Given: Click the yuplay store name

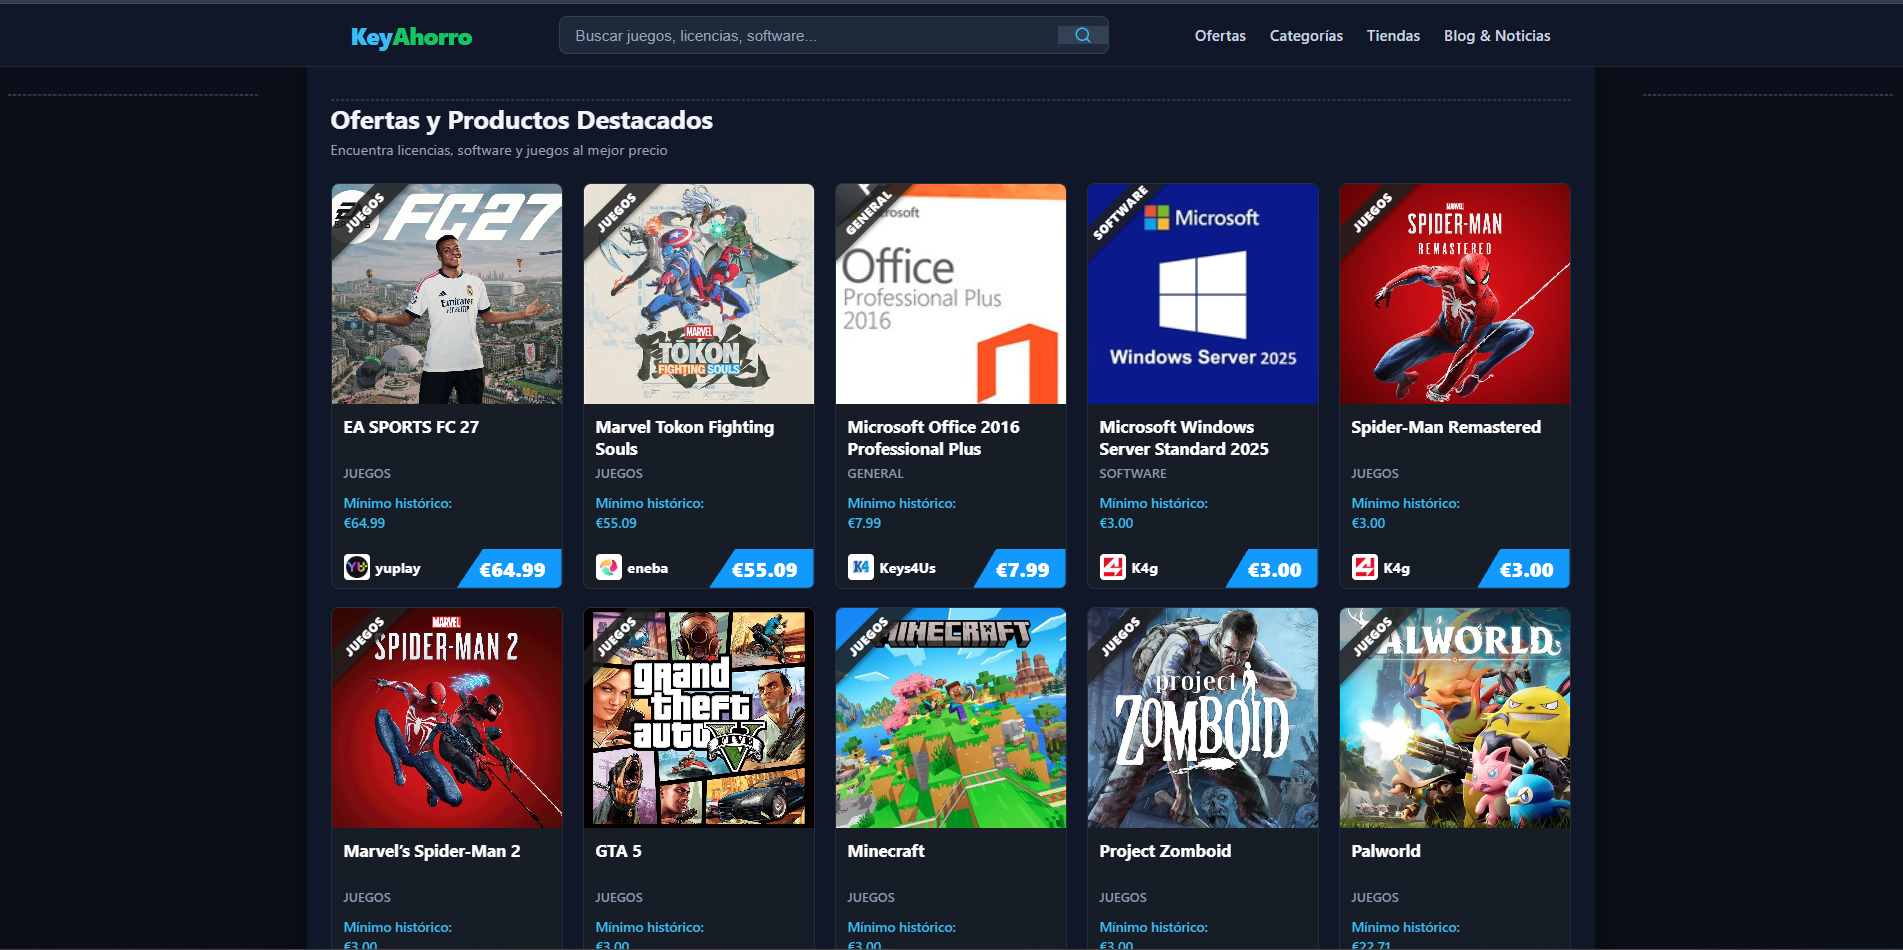Looking at the screenshot, I should 397,568.
